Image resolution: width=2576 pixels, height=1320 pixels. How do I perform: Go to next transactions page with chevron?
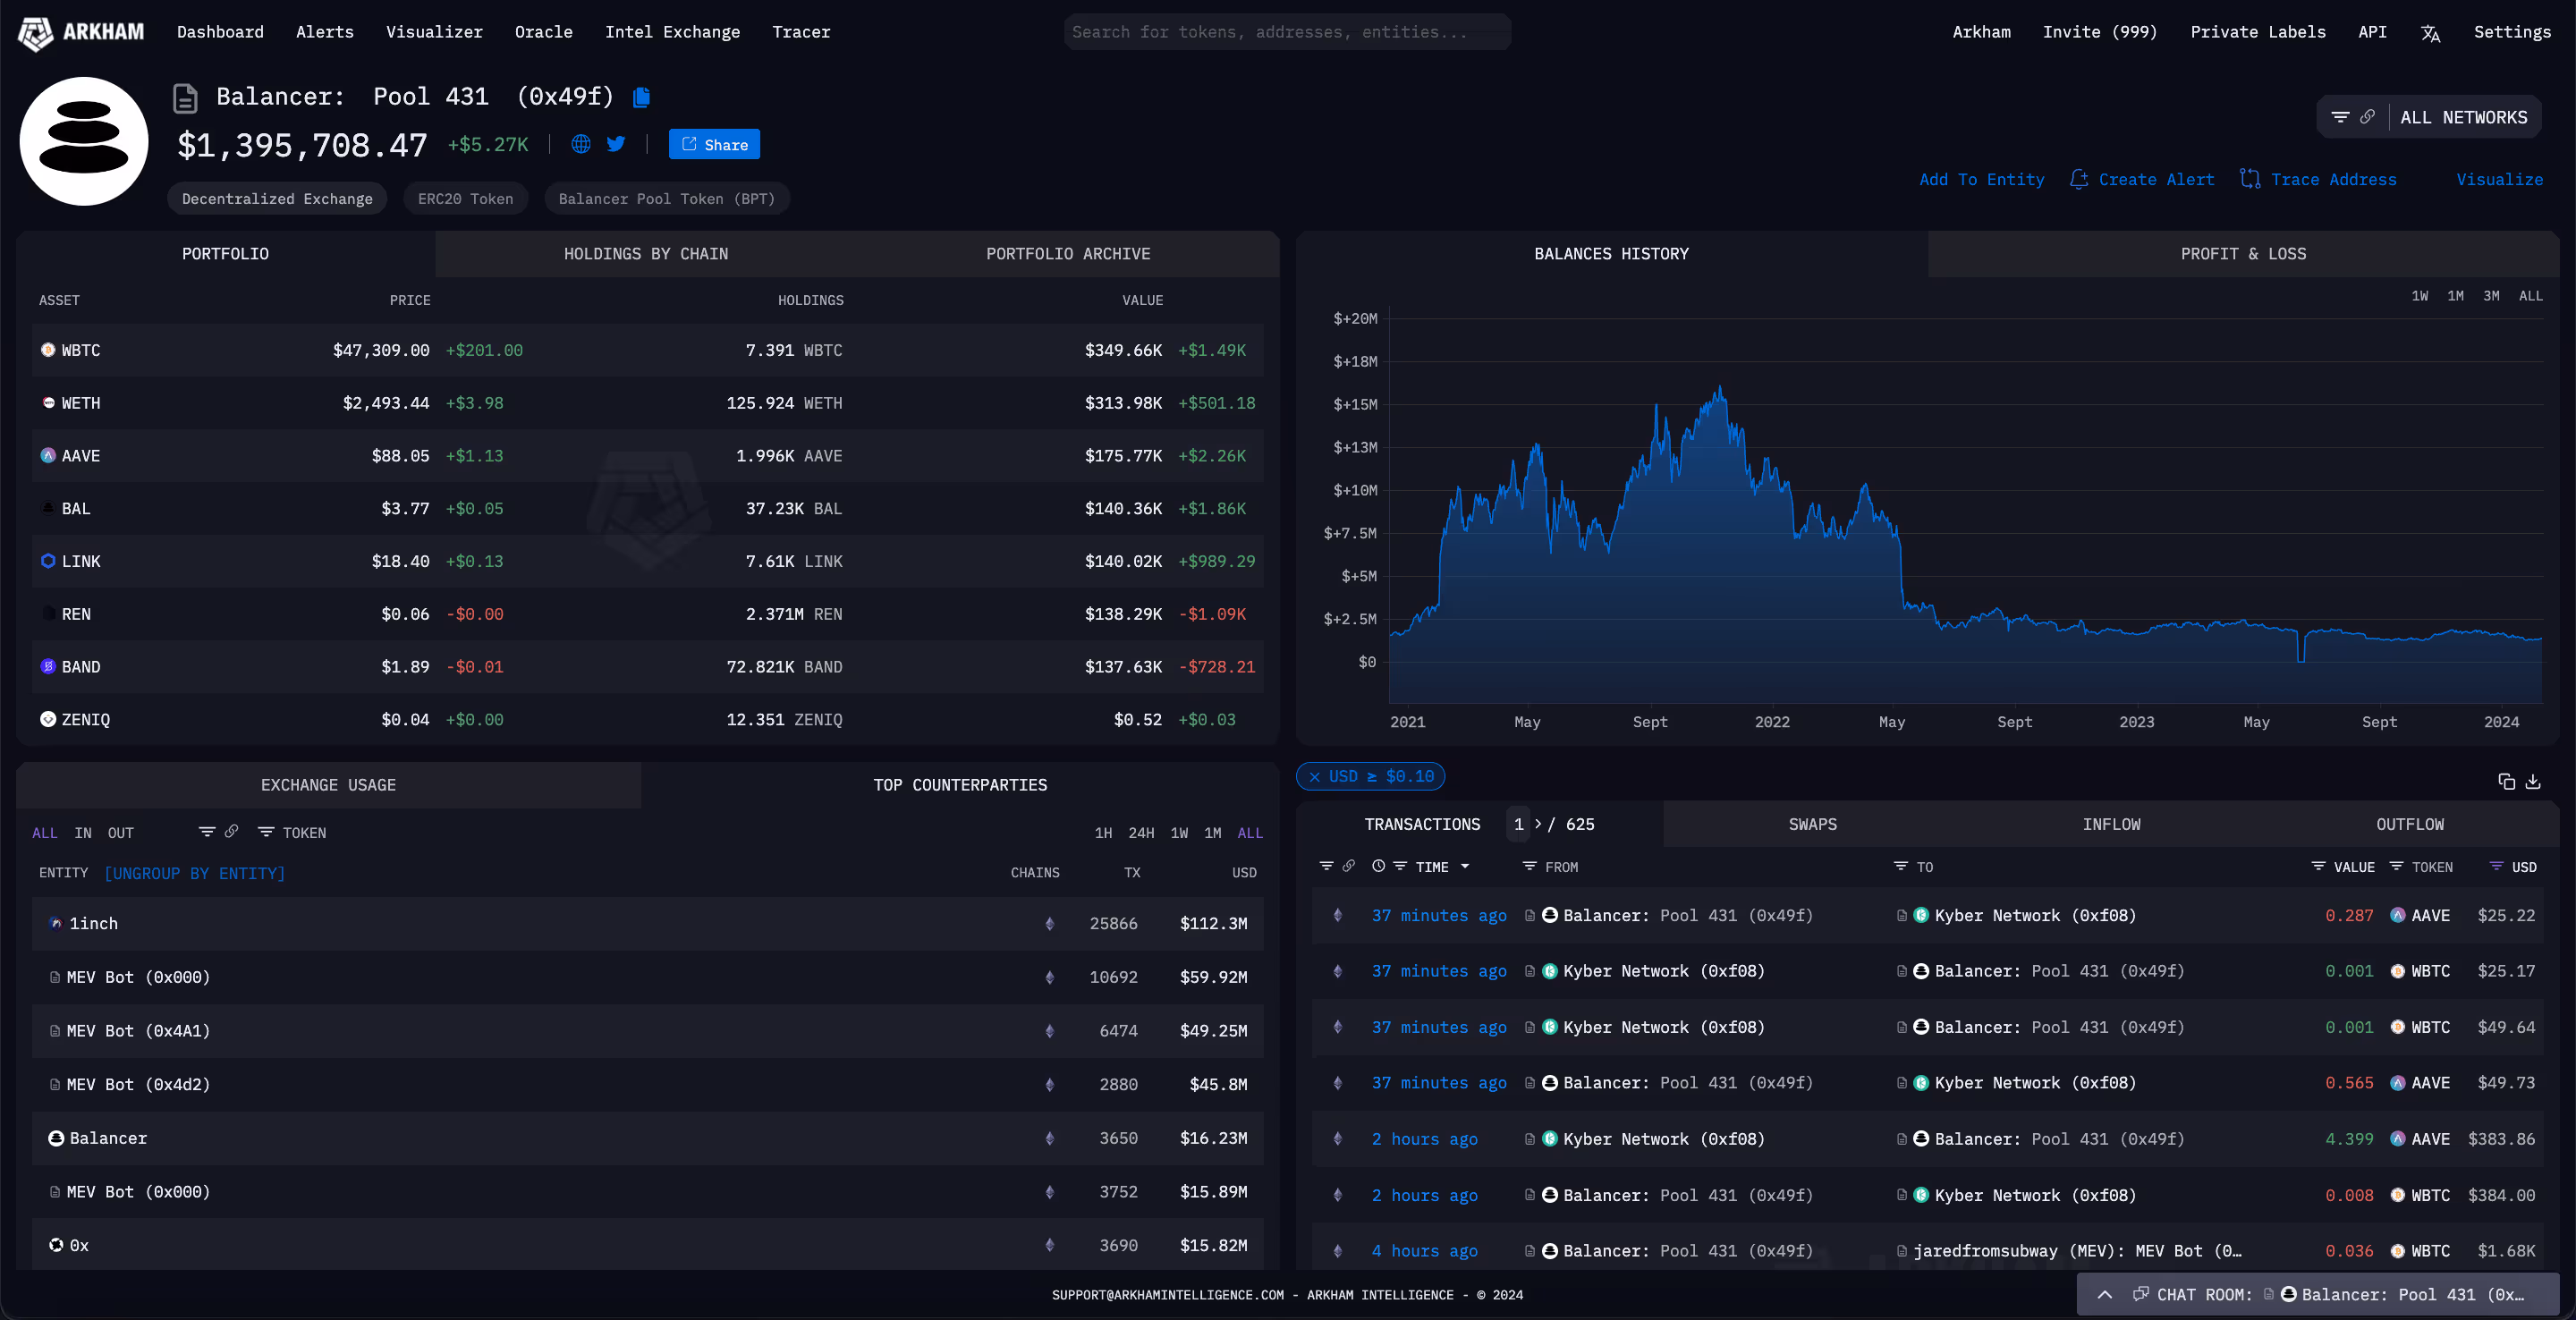tap(1537, 824)
